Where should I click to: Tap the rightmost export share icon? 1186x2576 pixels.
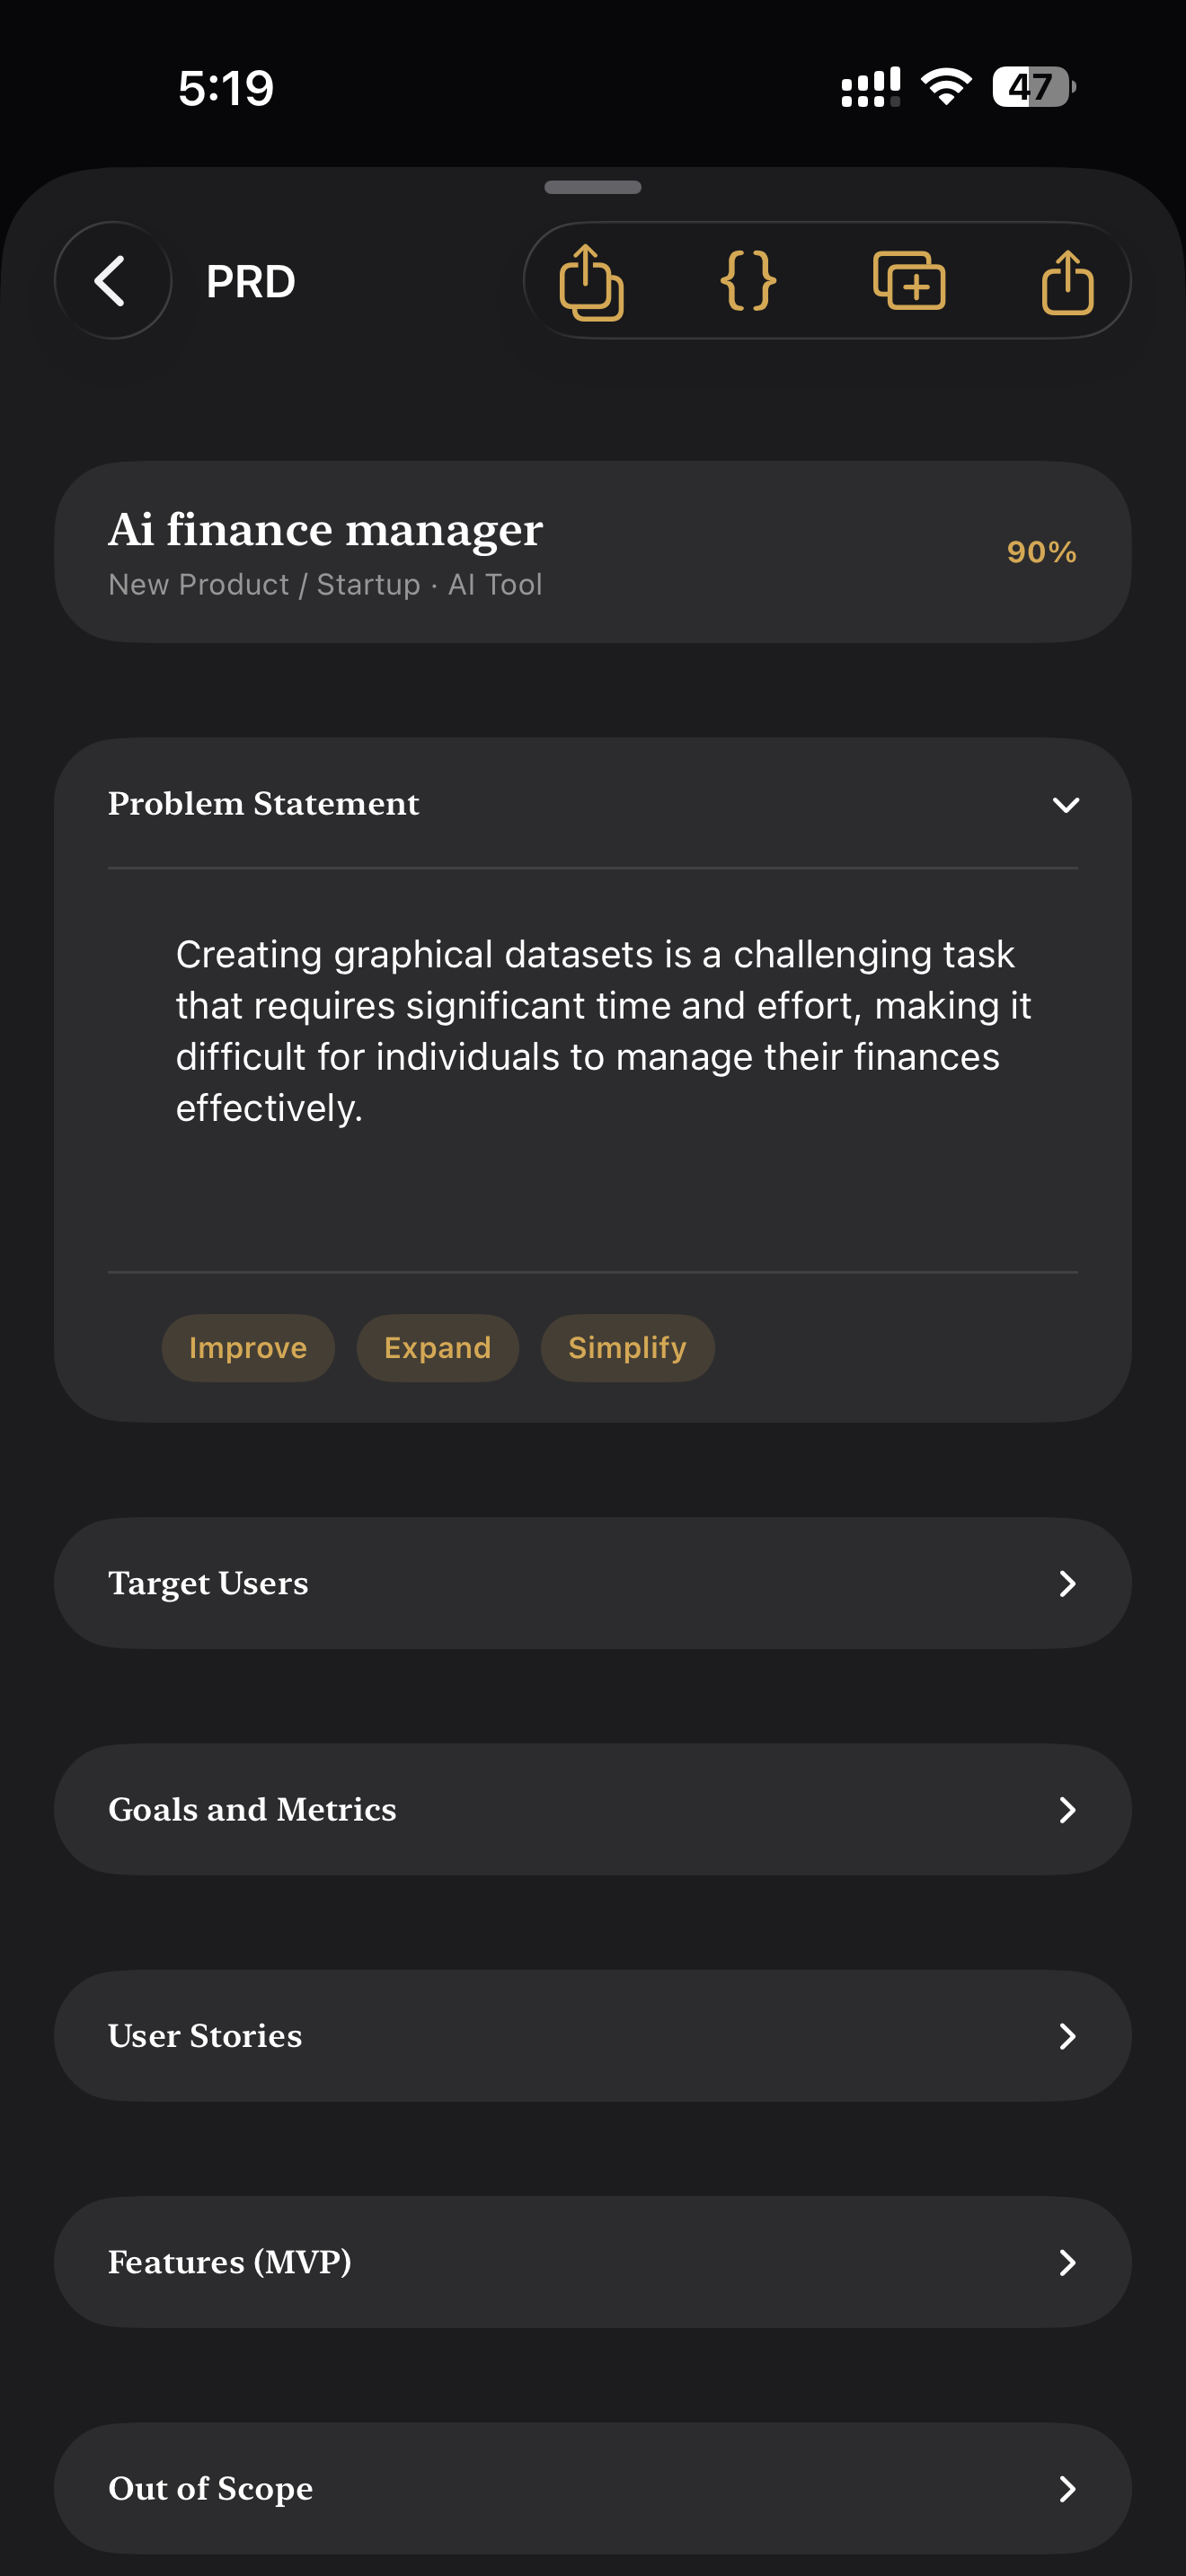click(1067, 282)
